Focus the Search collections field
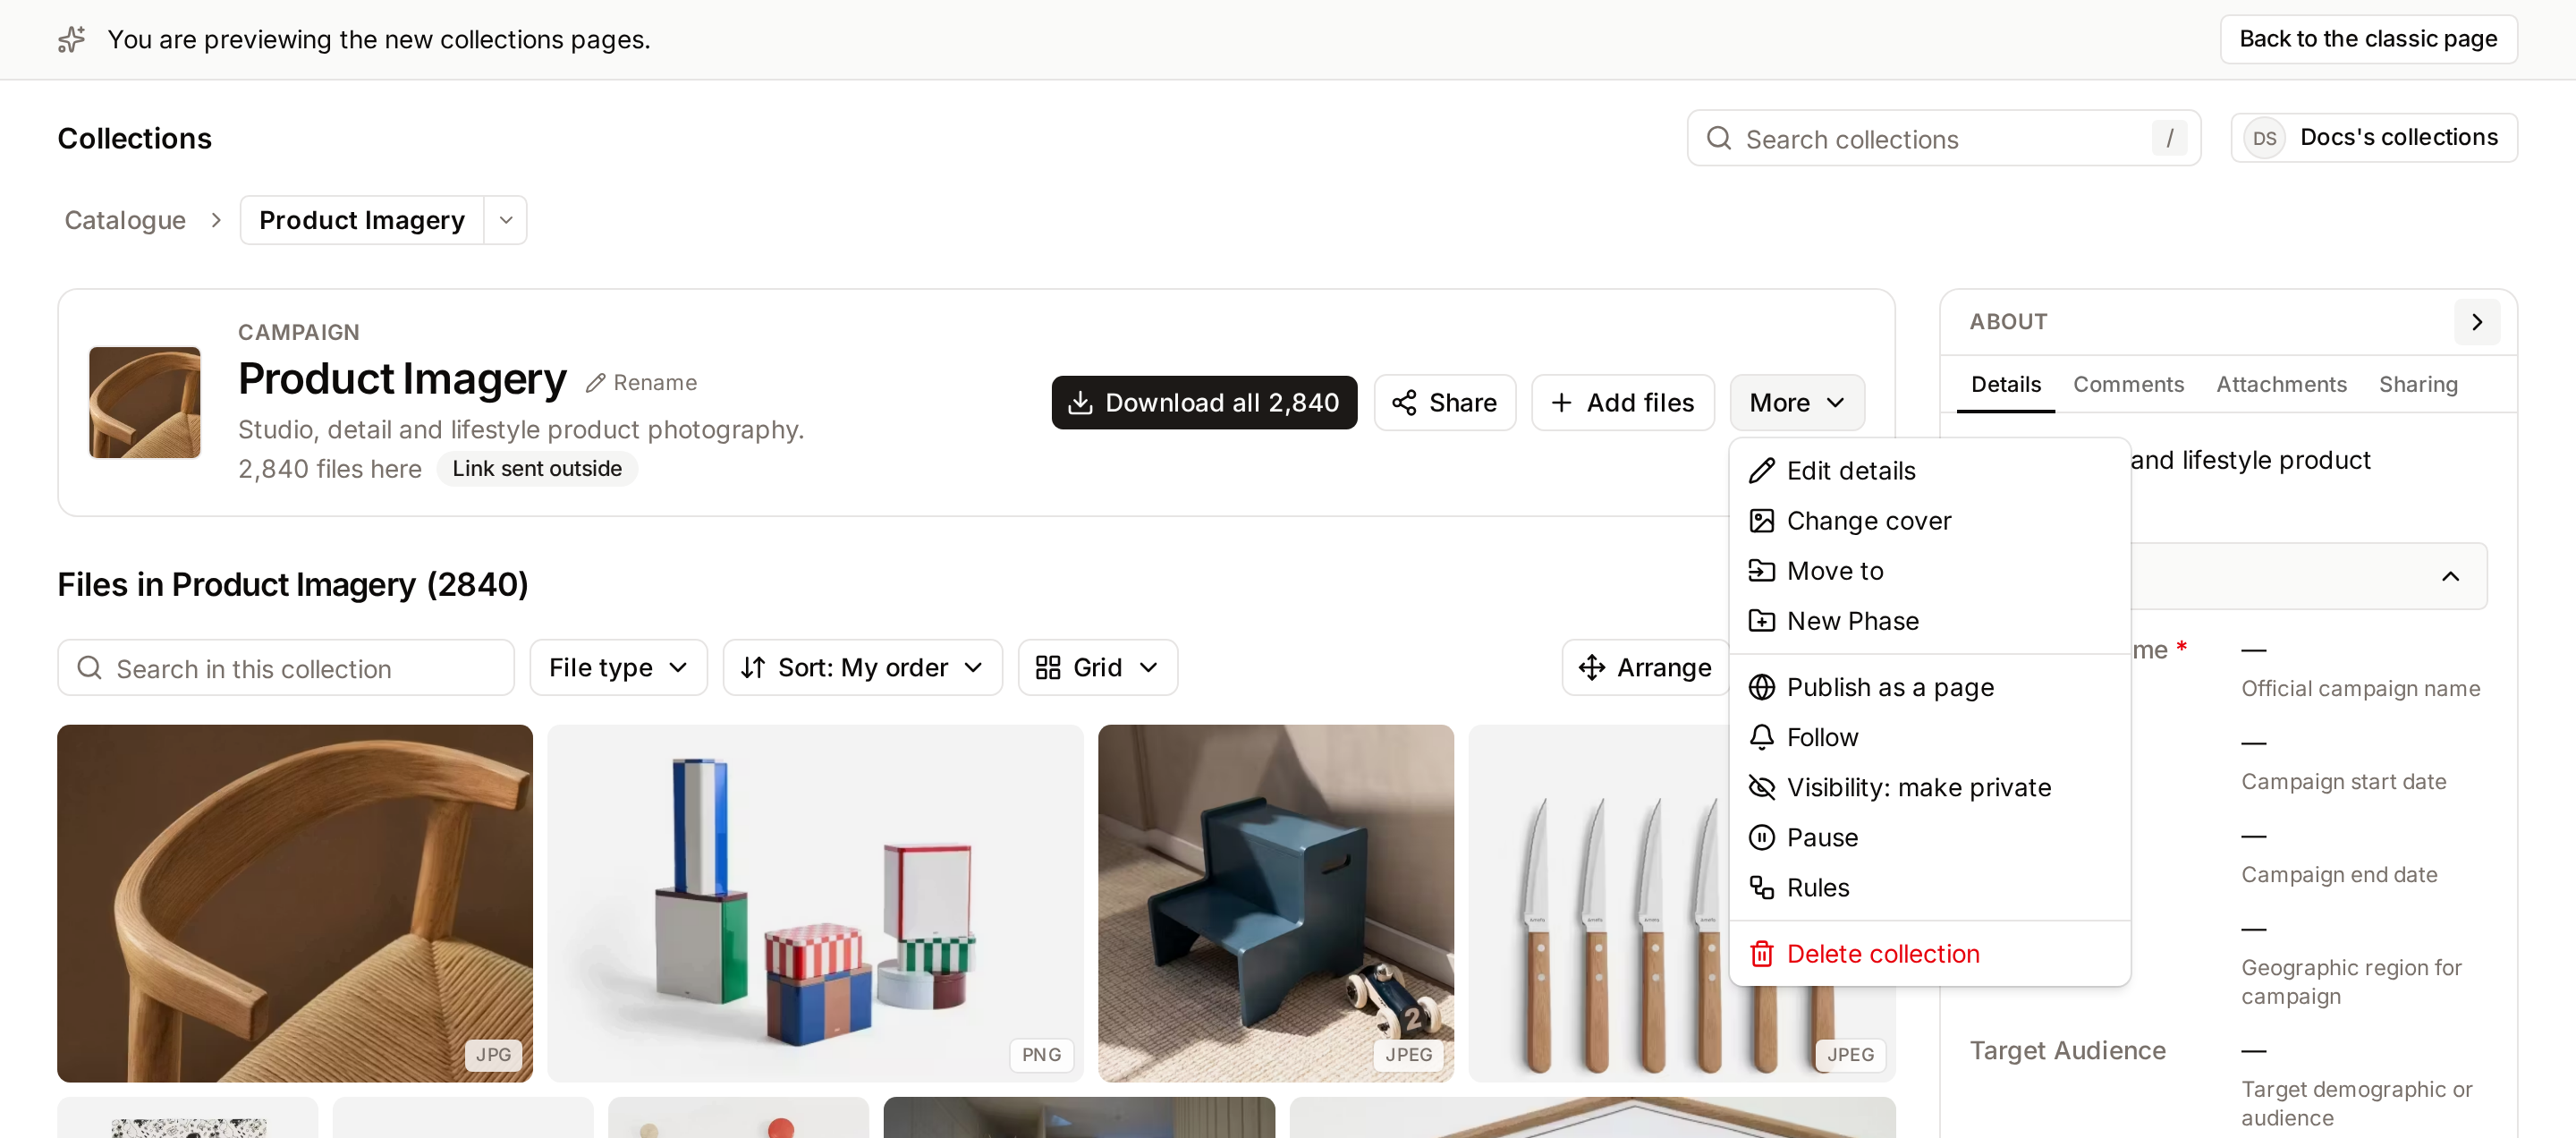The height and width of the screenshot is (1138, 2576). (x=1943, y=138)
